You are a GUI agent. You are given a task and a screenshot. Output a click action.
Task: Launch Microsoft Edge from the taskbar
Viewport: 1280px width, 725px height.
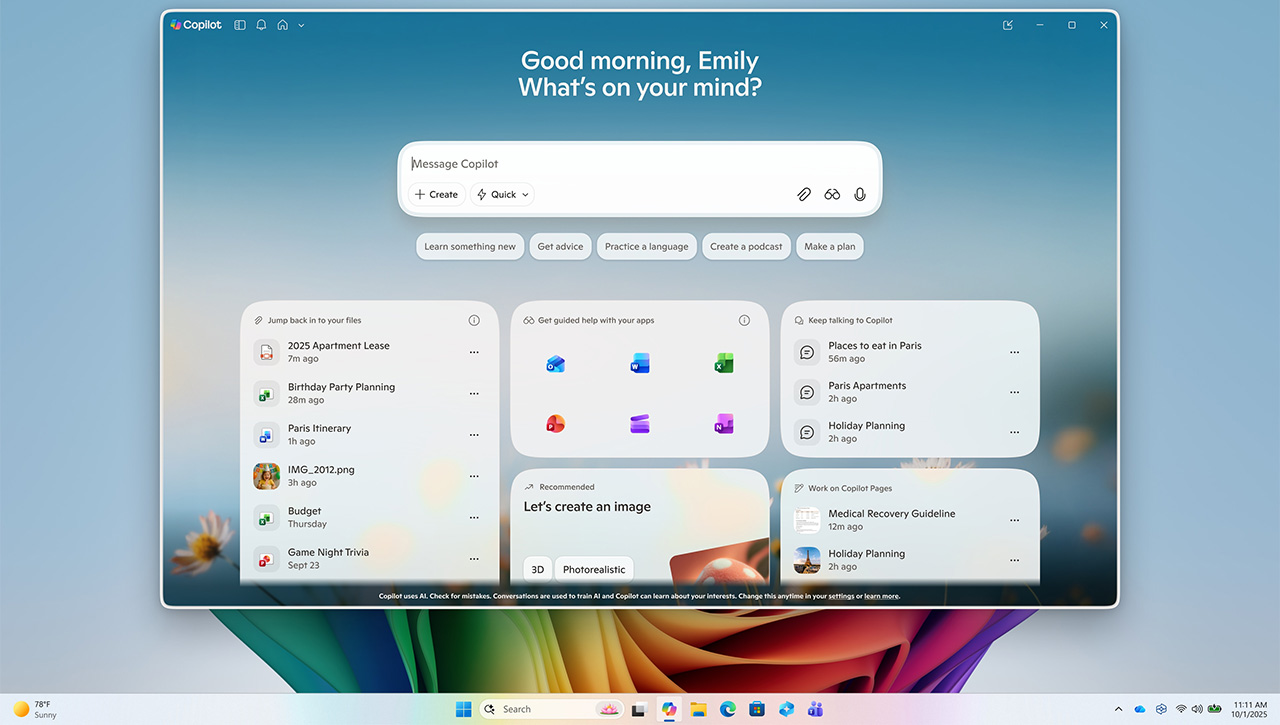click(728, 709)
